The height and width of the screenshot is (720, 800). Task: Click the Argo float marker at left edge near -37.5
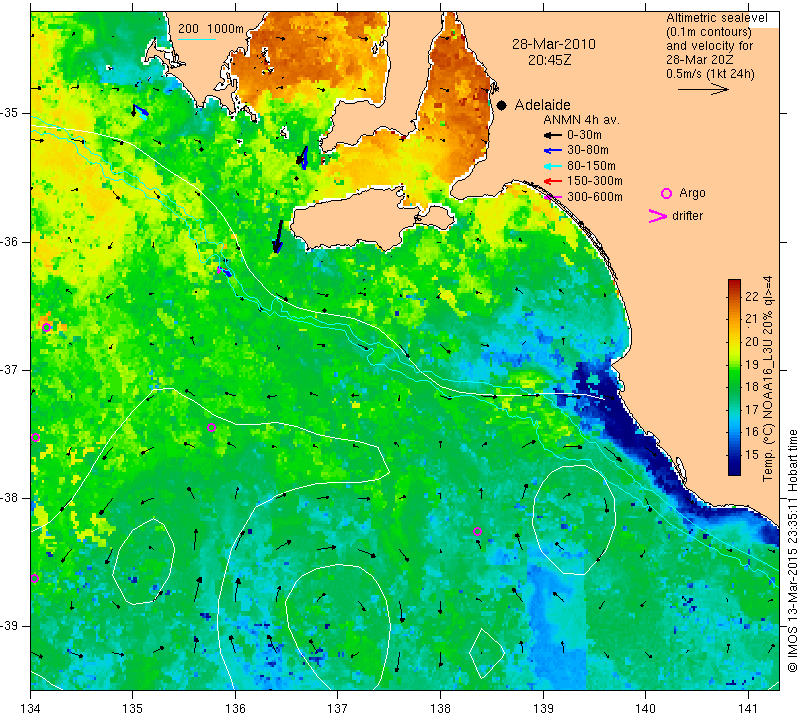click(35, 437)
